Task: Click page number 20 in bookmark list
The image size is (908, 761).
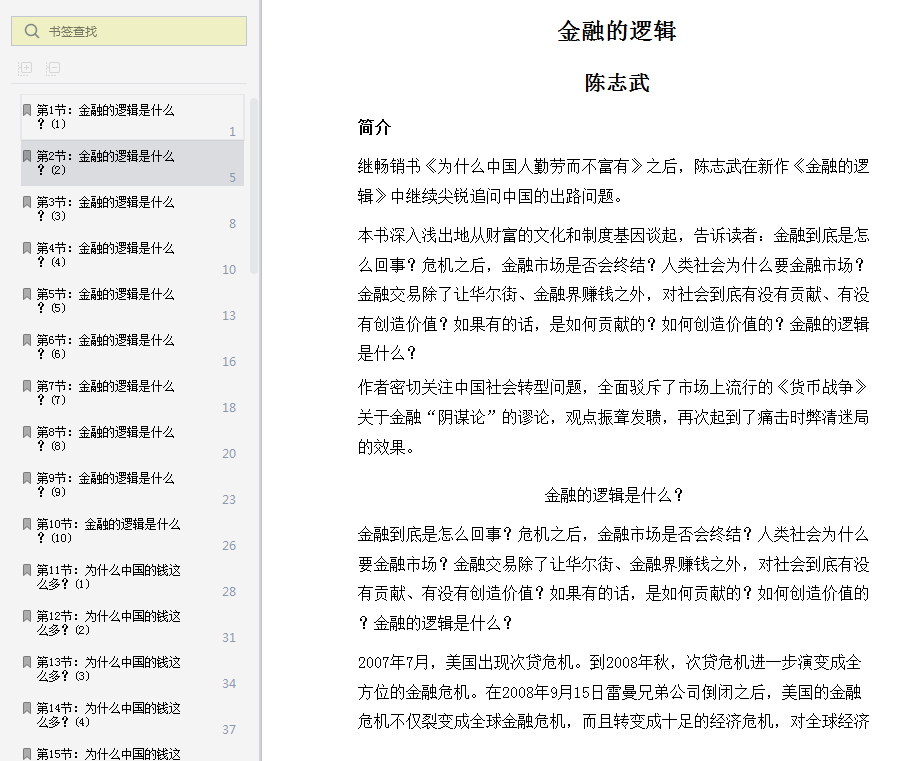Action: point(229,453)
